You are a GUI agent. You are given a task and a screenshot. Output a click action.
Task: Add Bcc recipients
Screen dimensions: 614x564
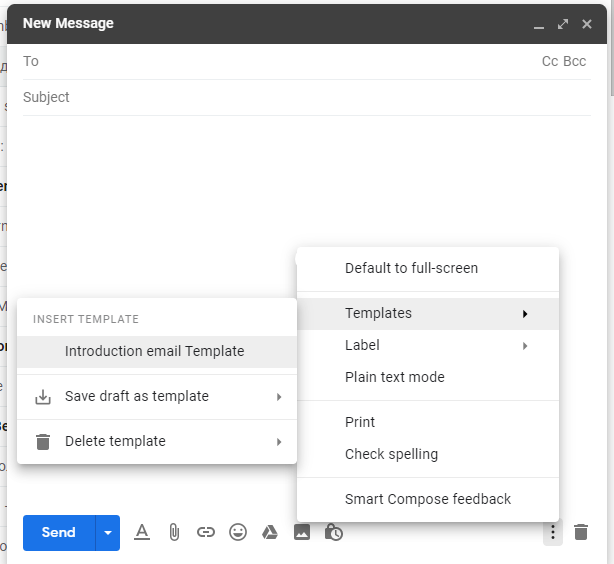click(574, 61)
